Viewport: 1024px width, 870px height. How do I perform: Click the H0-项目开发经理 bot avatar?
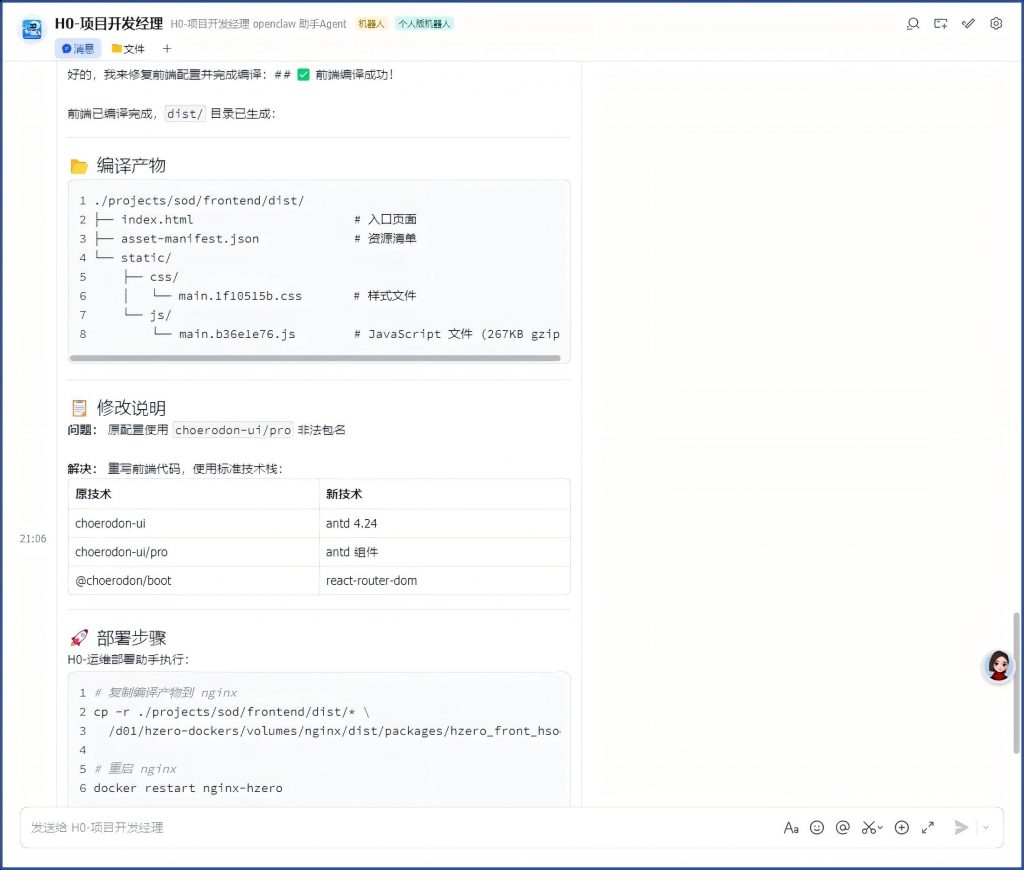coord(34,29)
